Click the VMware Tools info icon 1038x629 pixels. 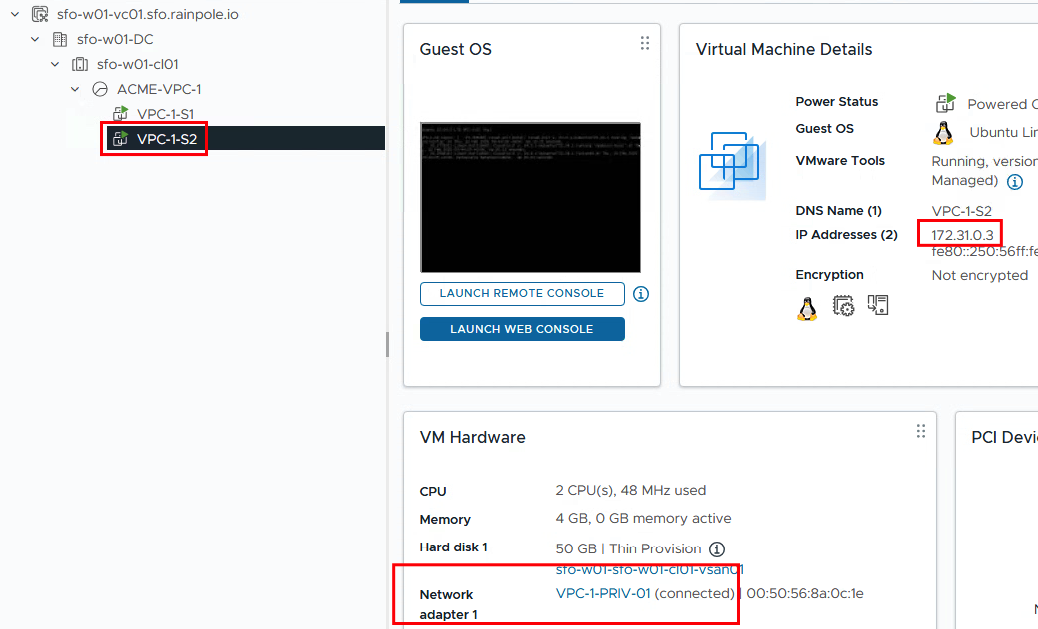tap(1014, 182)
